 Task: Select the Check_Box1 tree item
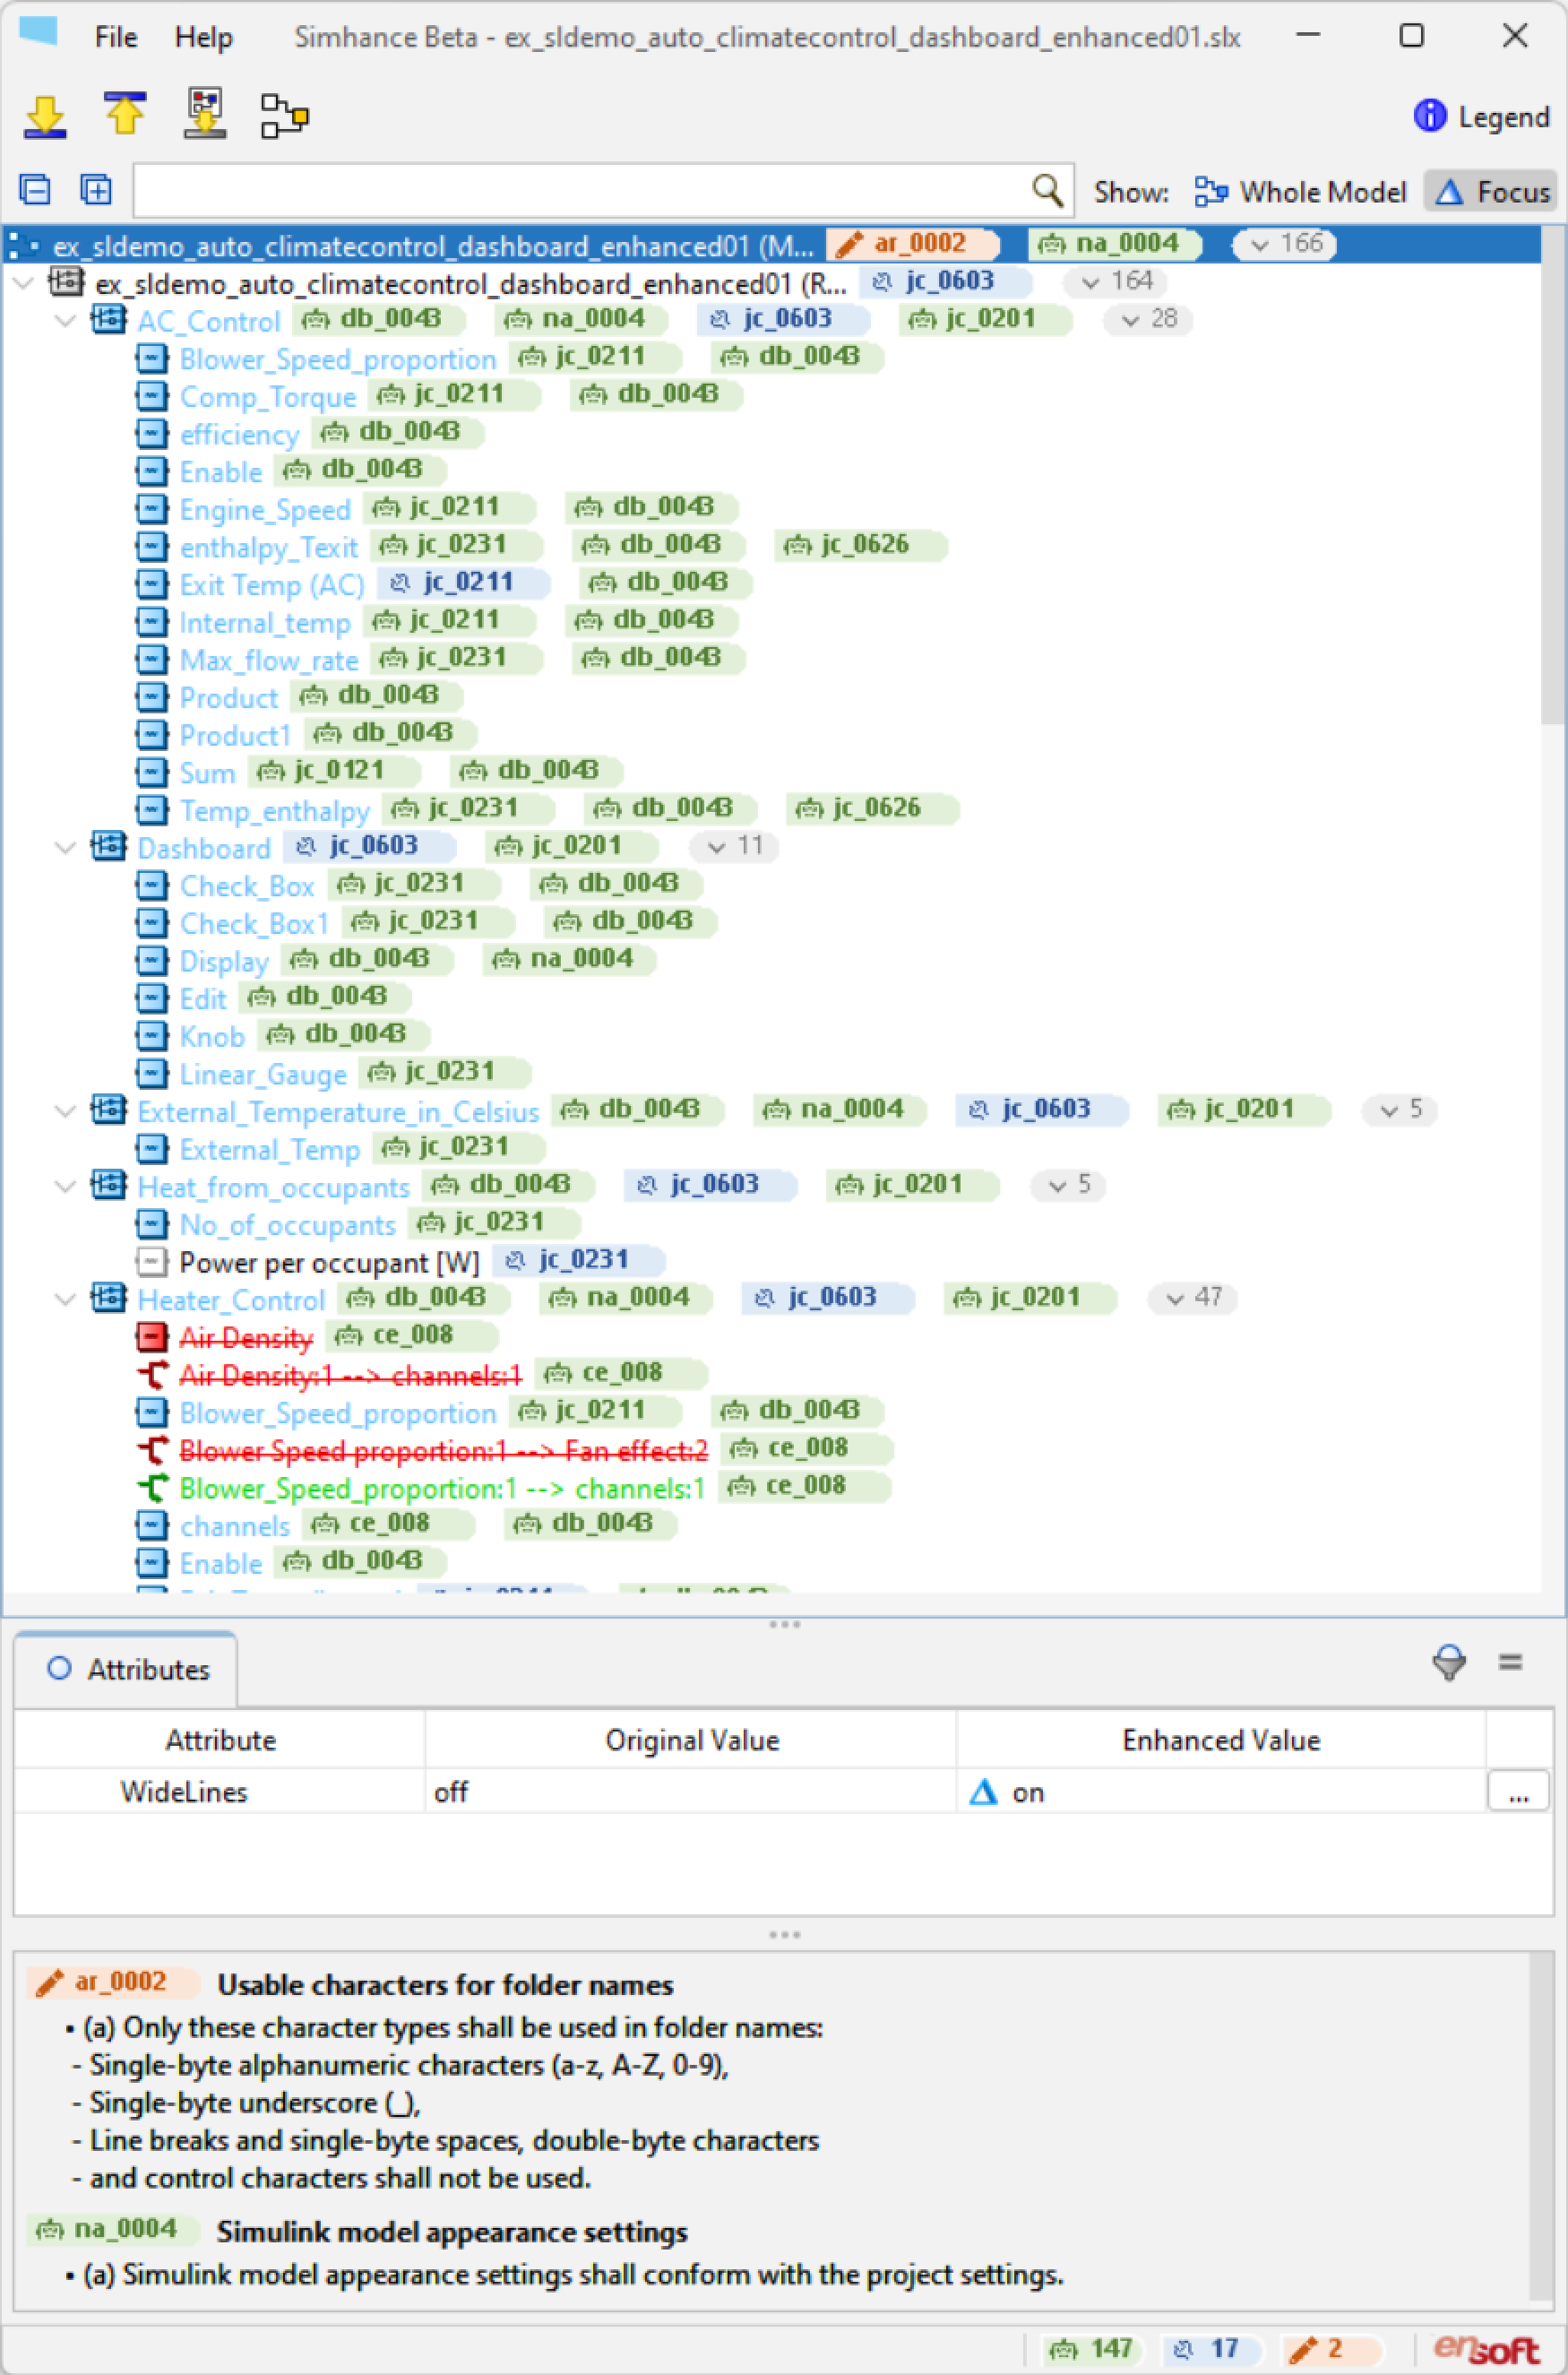pyautogui.click(x=254, y=922)
